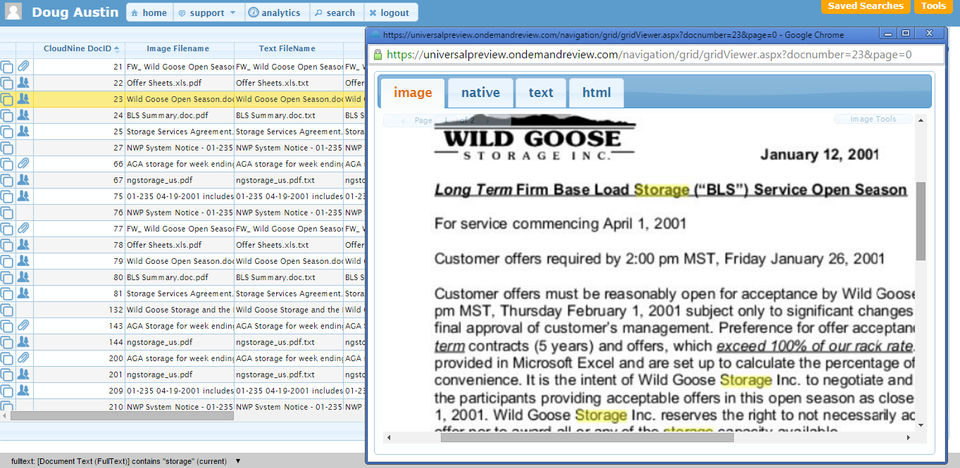
Task: Click the people group icon for DocID 209
Action: click(x=23, y=390)
